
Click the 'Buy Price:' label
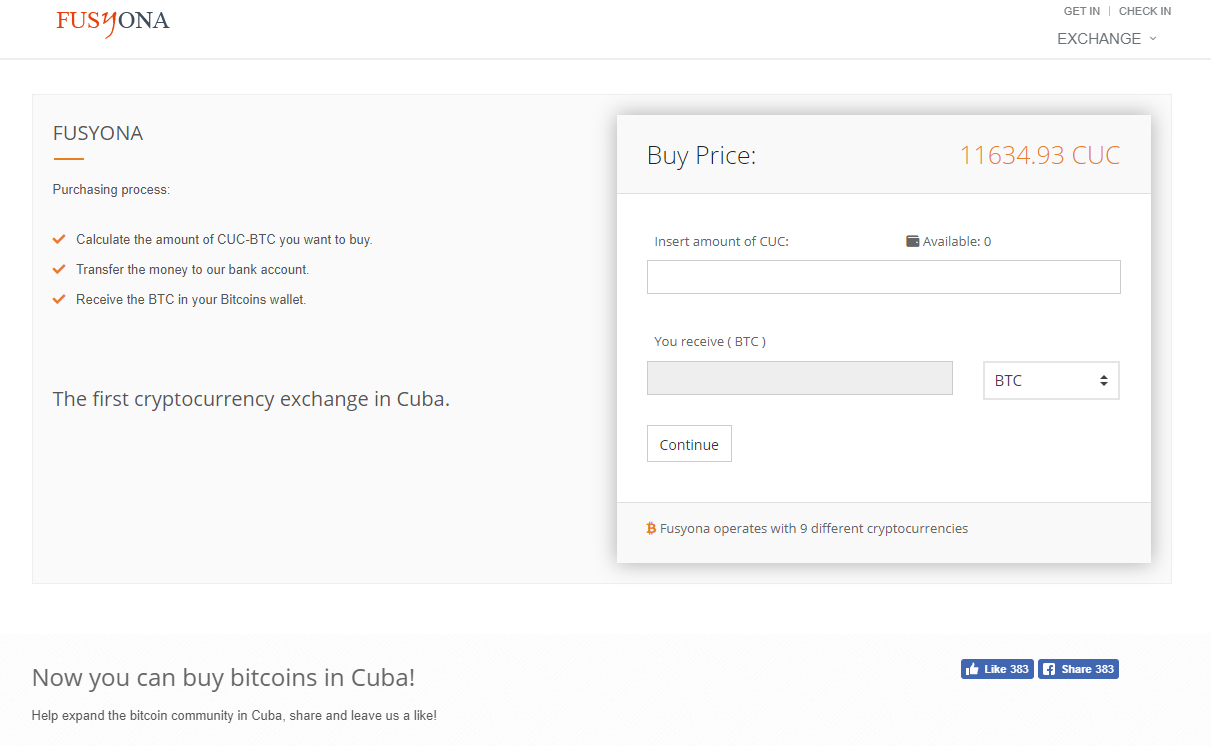(701, 156)
